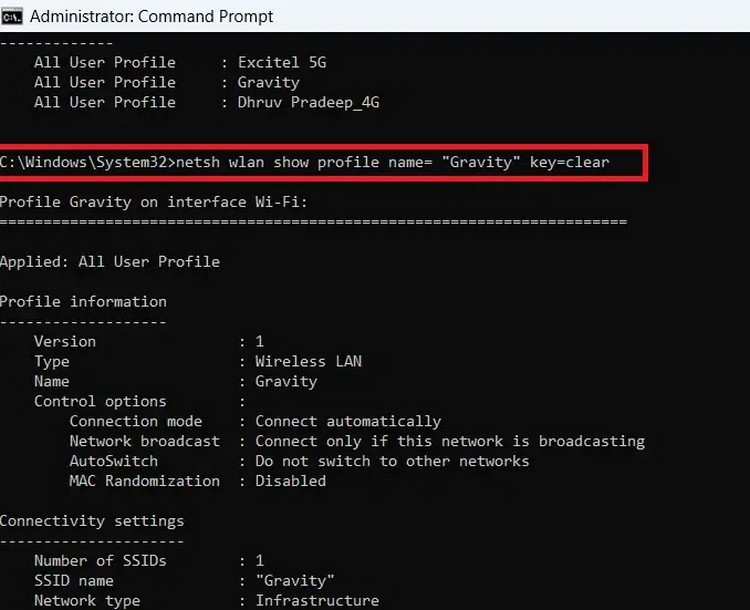Image resolution: width=750 pixels, height=610 pixels.
Task: Click the SSID name value "Gravity" in quotes
Action: [294, 581]
